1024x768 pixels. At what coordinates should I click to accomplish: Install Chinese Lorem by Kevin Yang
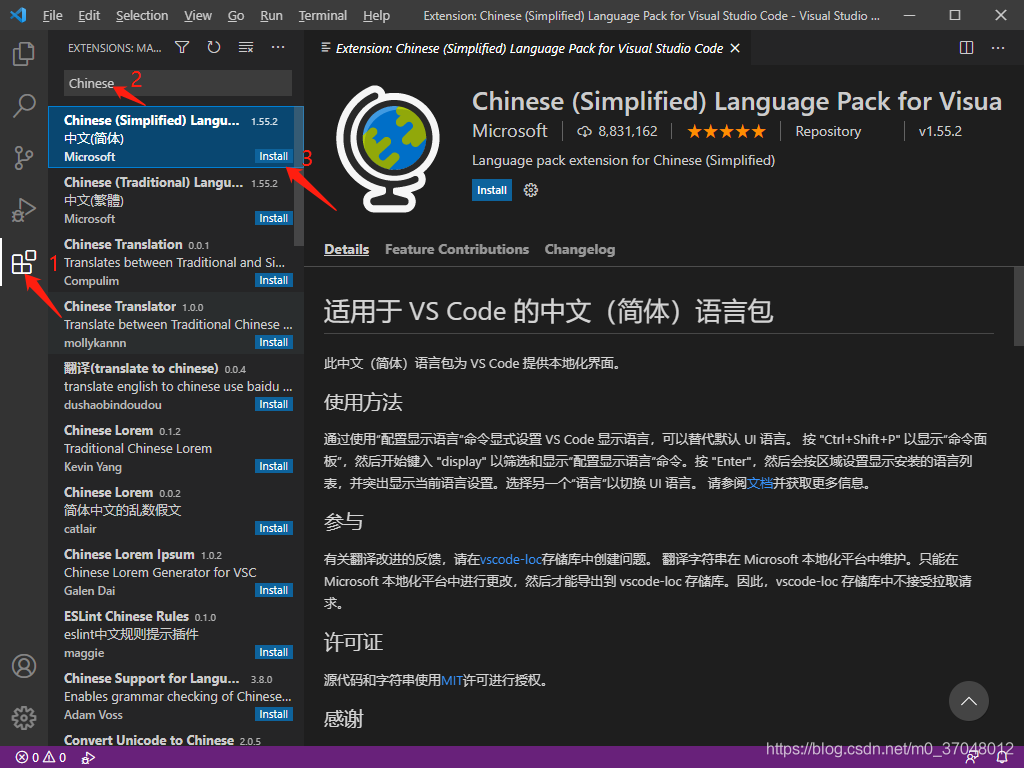click(273, 466)
